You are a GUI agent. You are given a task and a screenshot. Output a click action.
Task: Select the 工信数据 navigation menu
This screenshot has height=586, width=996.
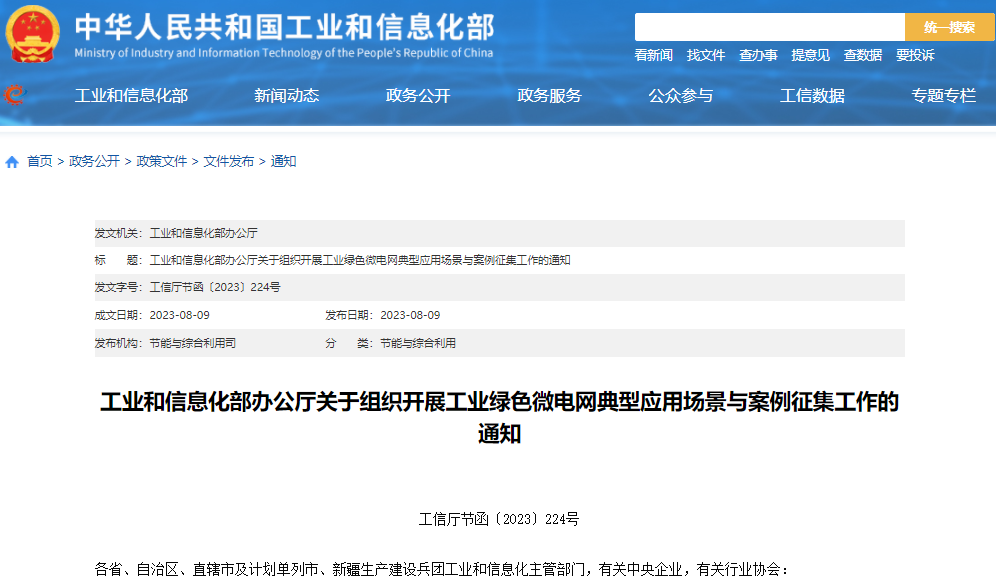(x=812, y=95)
